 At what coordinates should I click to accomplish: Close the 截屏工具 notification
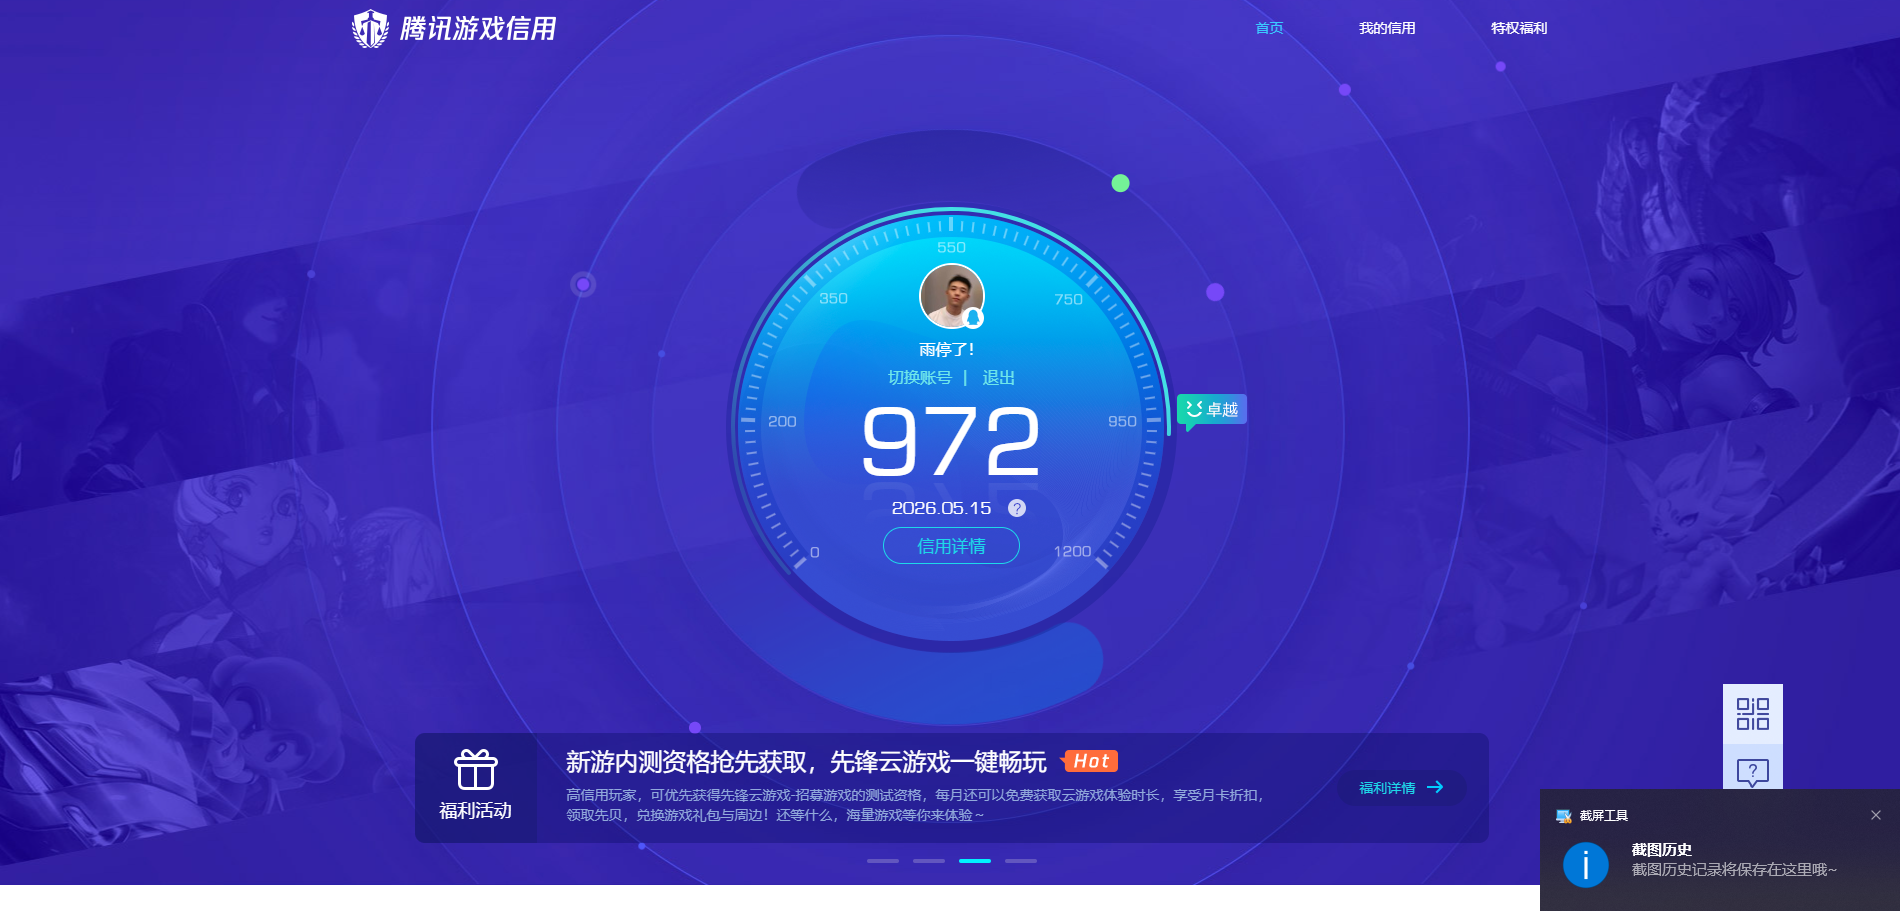click(1876, 815)
